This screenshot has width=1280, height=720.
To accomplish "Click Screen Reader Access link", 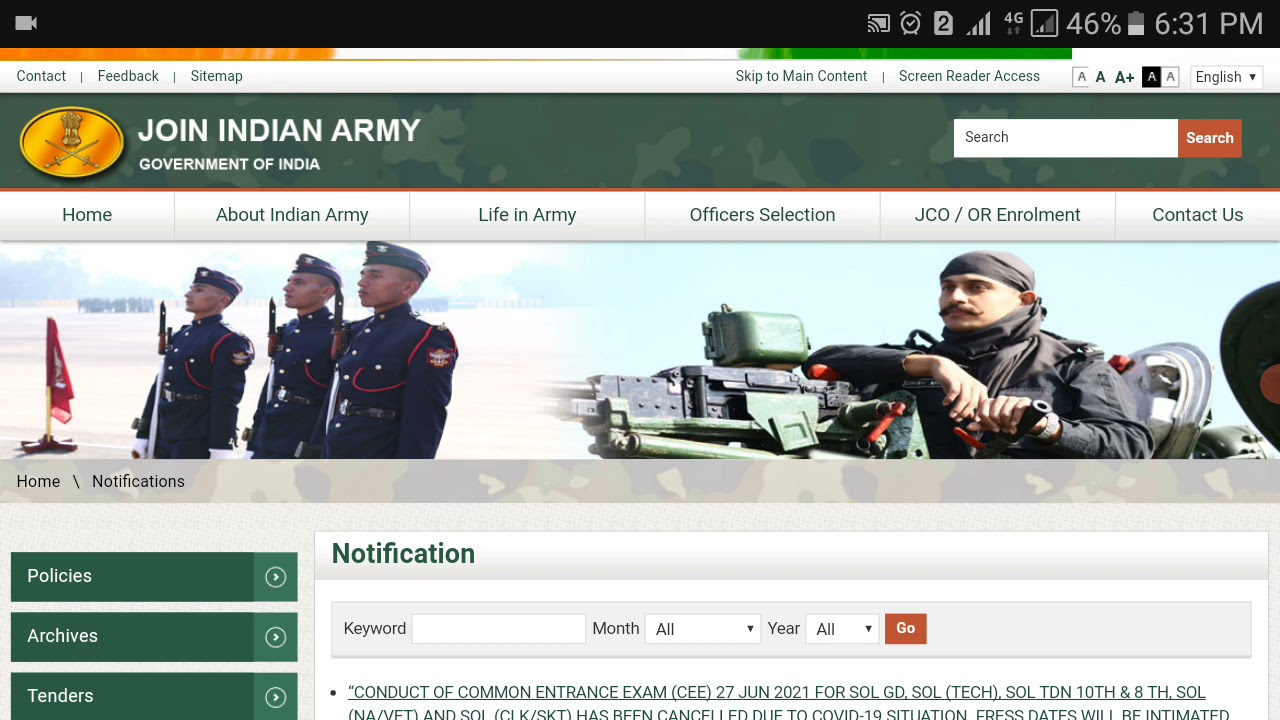I will tap(969, 76).
